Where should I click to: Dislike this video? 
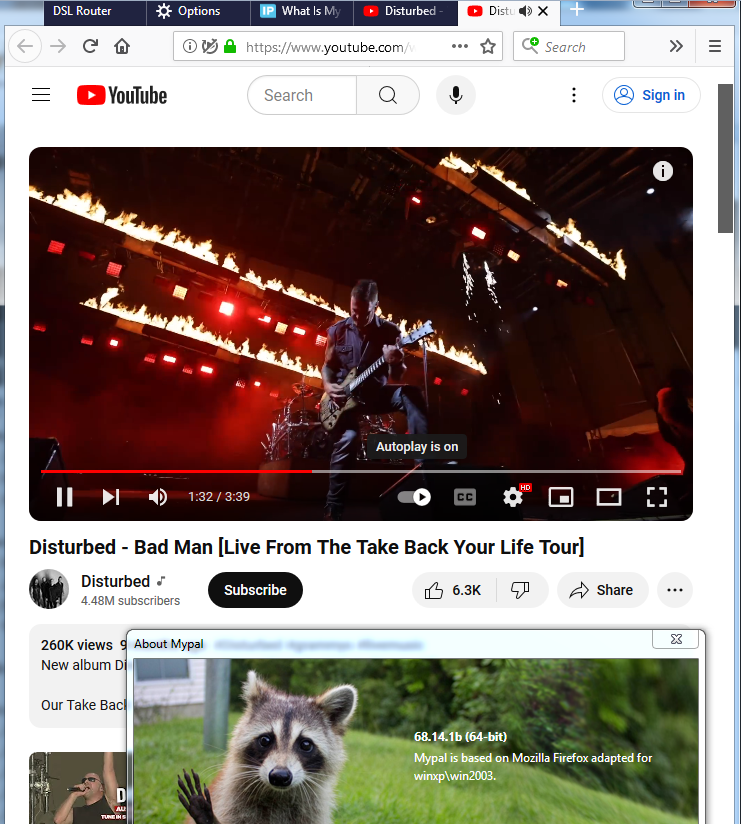coord(521,590)
